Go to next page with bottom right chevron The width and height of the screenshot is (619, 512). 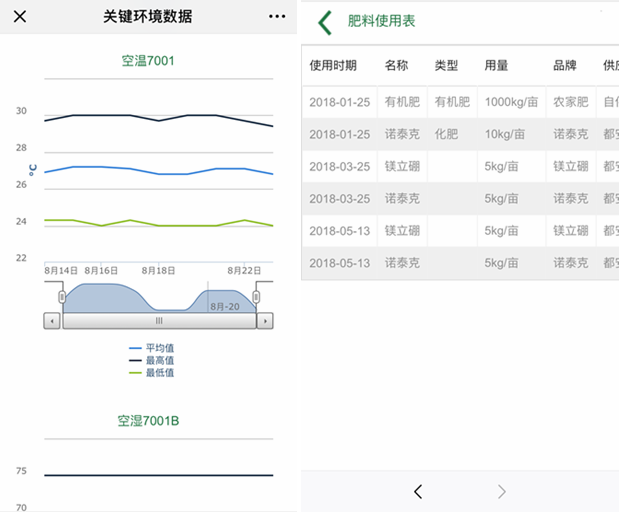click(502, 491)
